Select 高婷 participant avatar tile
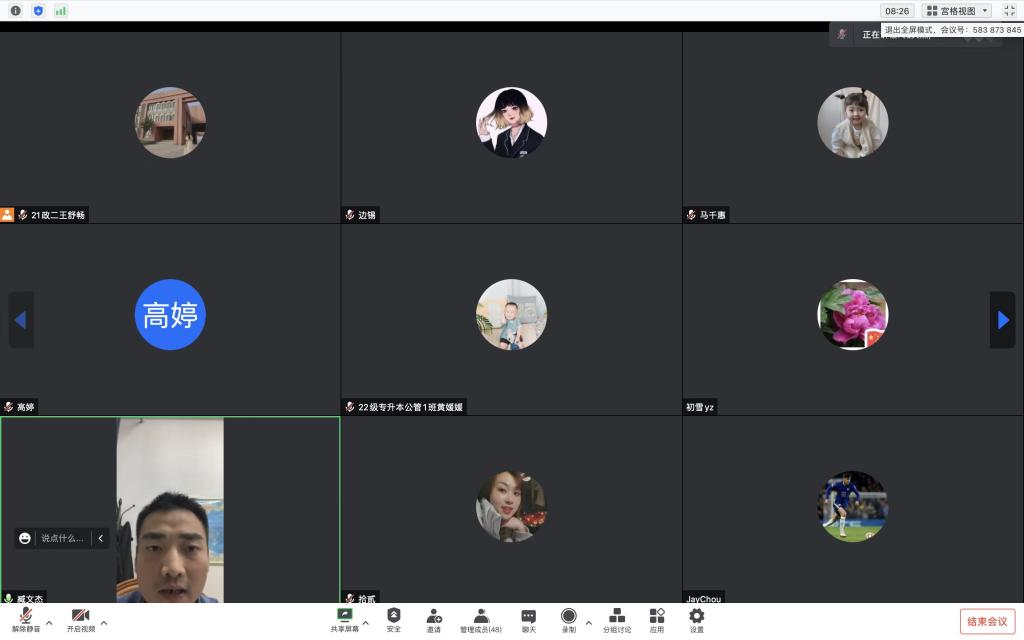Viewport: 1024px width, 640px height. [170, 315]
